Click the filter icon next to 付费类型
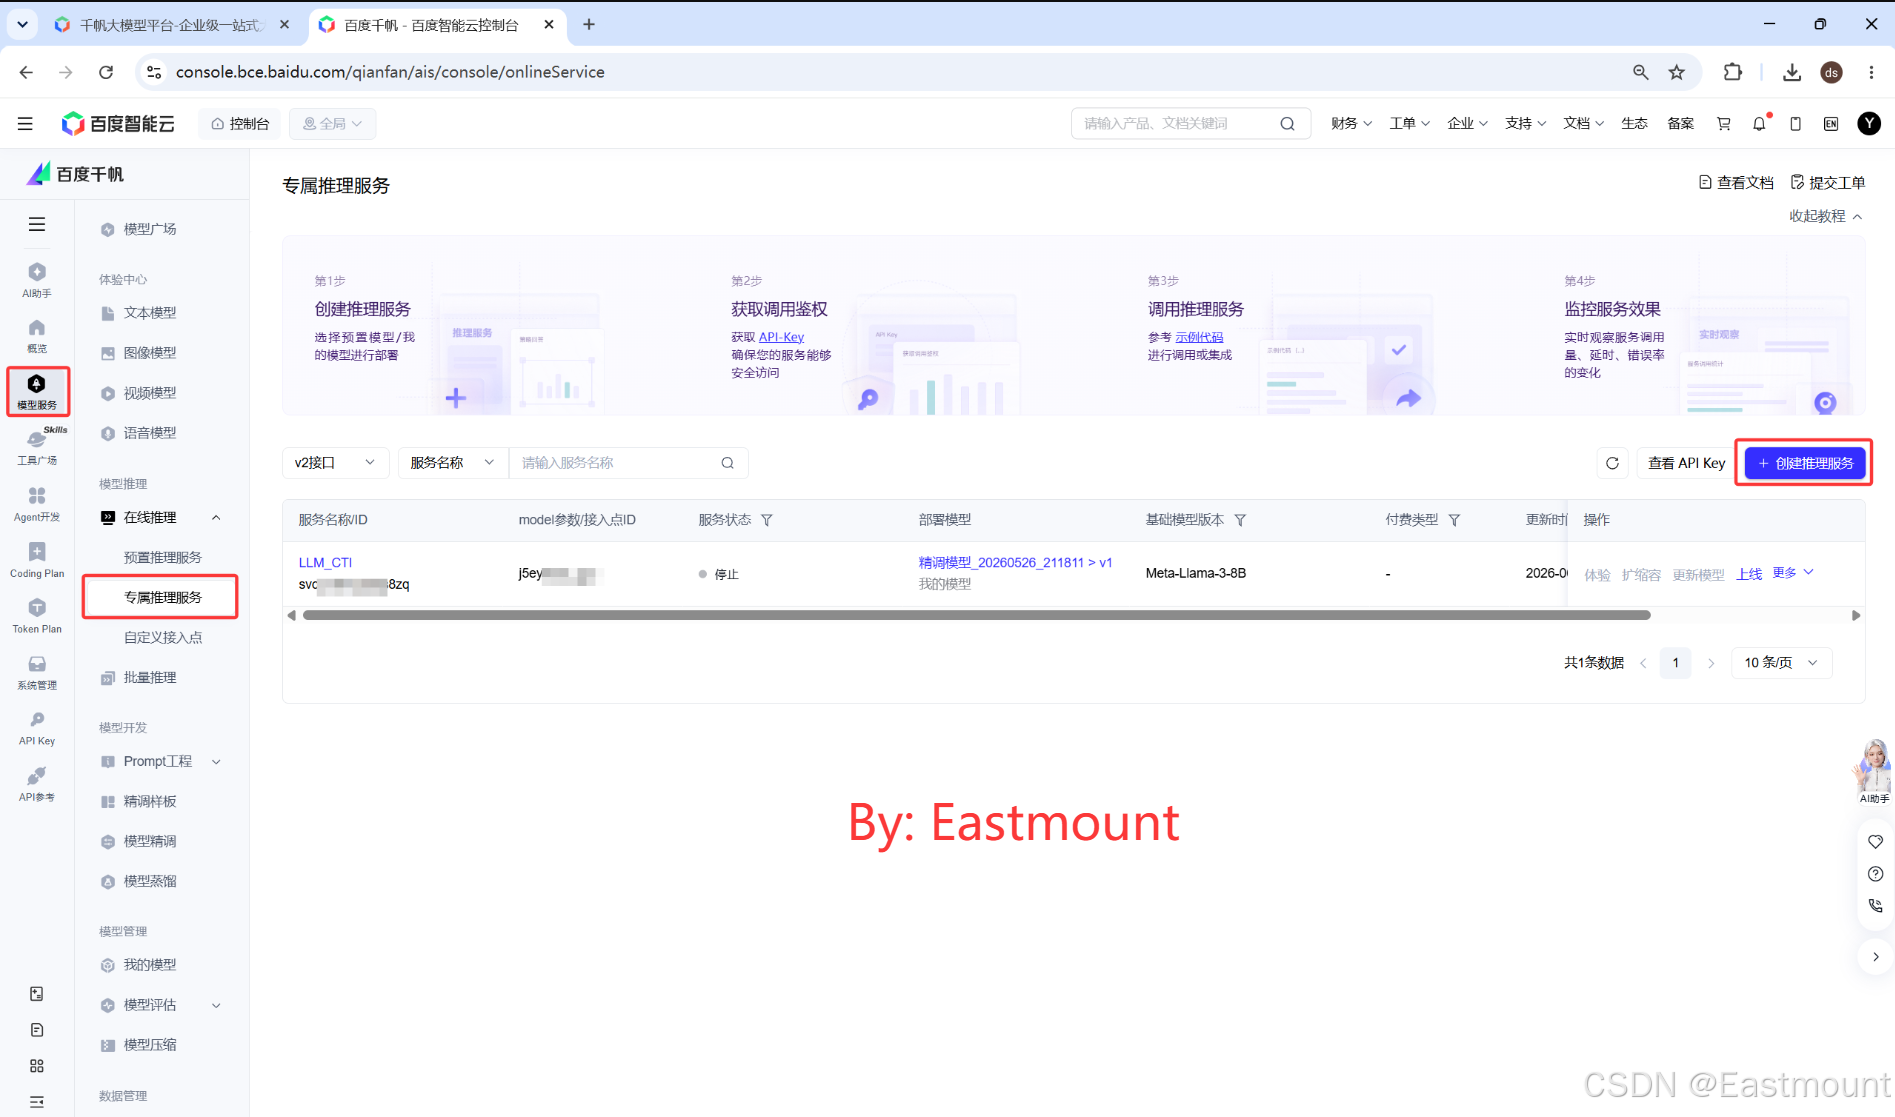This screenshot has width=1895, height=1117. coord(1455,520)
